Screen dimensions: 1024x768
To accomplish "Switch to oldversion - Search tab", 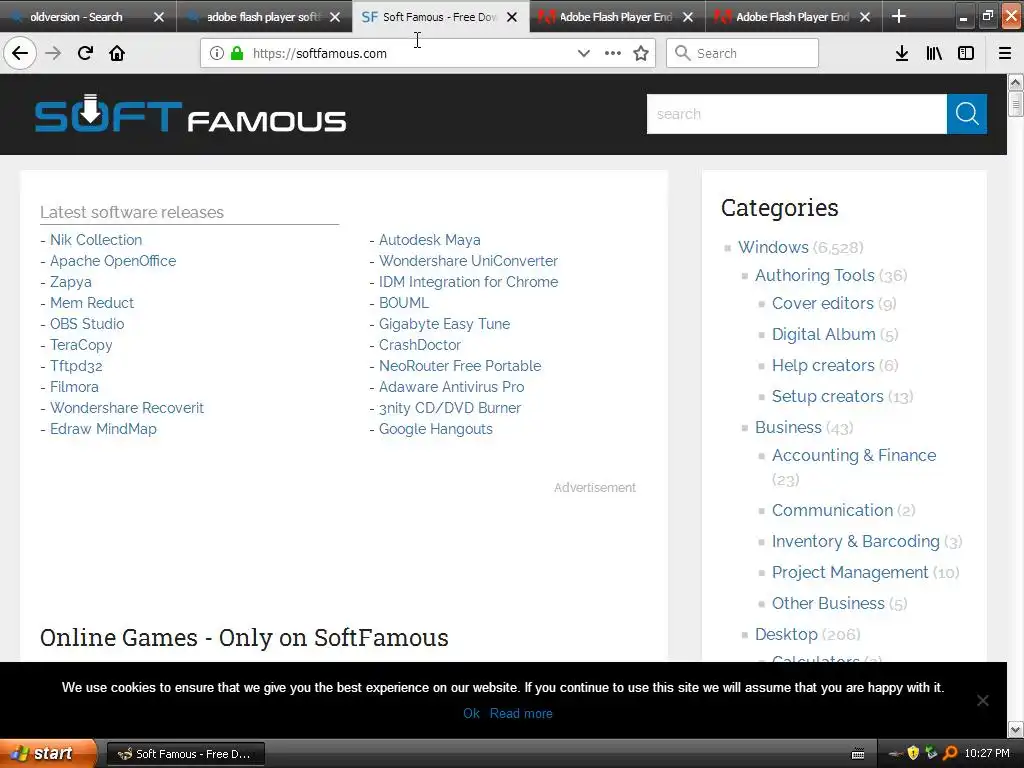I will pyautogui.click(x=76, y=17).
